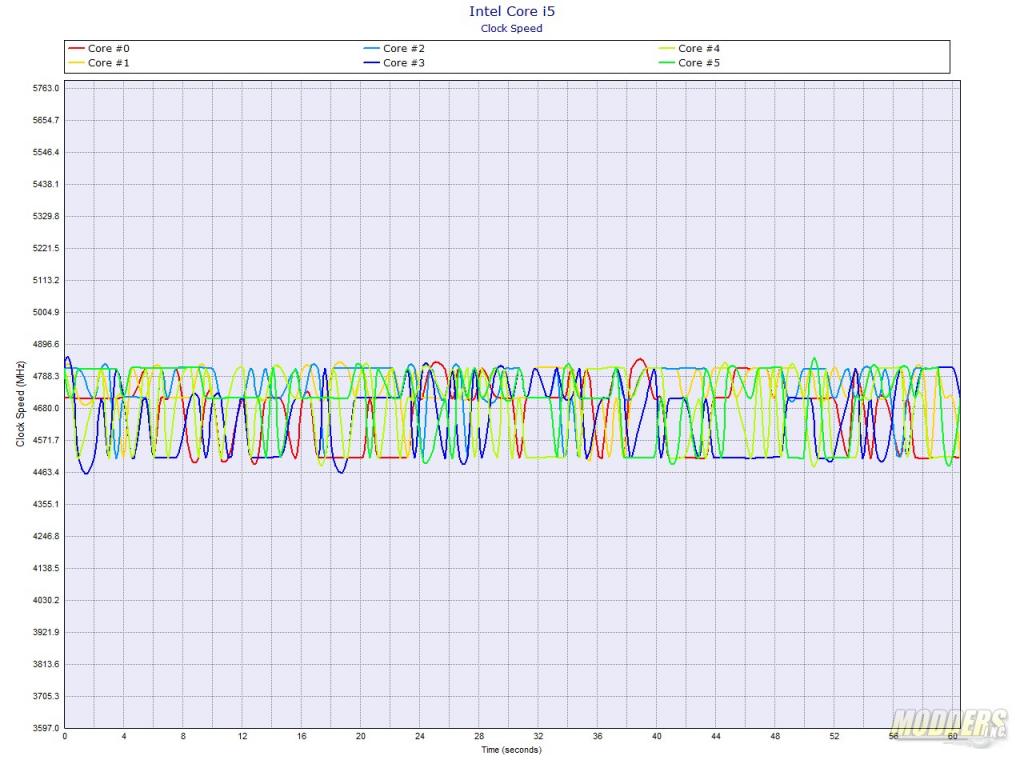Click the 48 seconds x-axis tick label
This screenshot has height=768, width=1024.
coord(775,736)
